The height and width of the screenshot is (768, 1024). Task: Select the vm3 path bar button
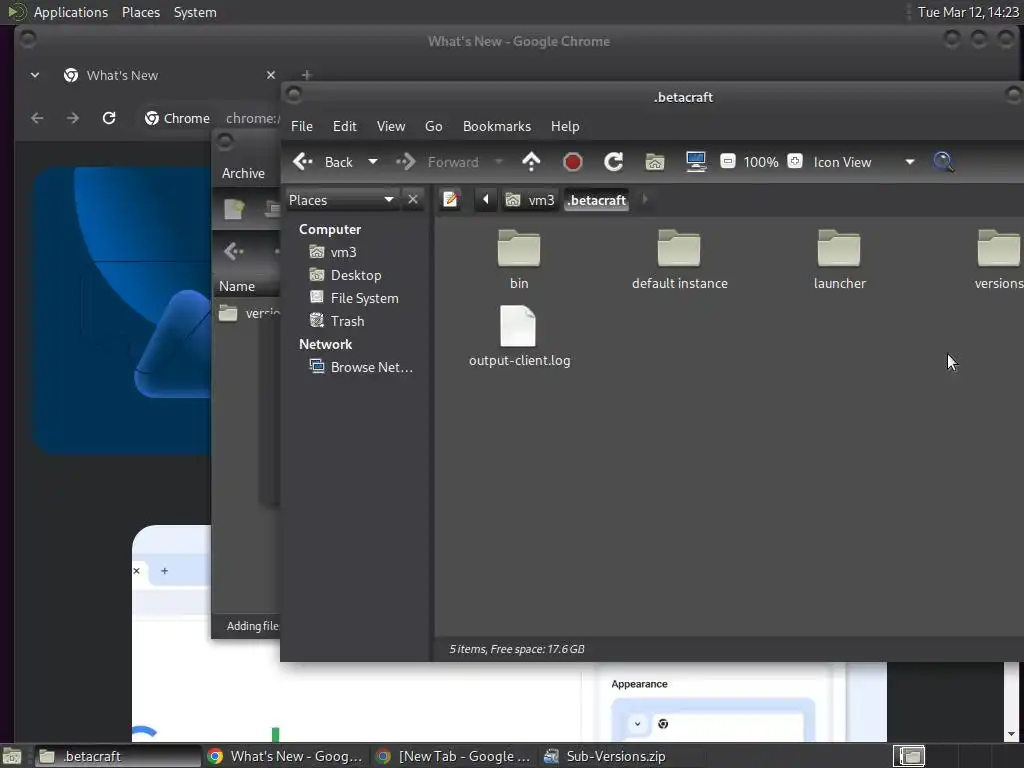click(530, 200)
